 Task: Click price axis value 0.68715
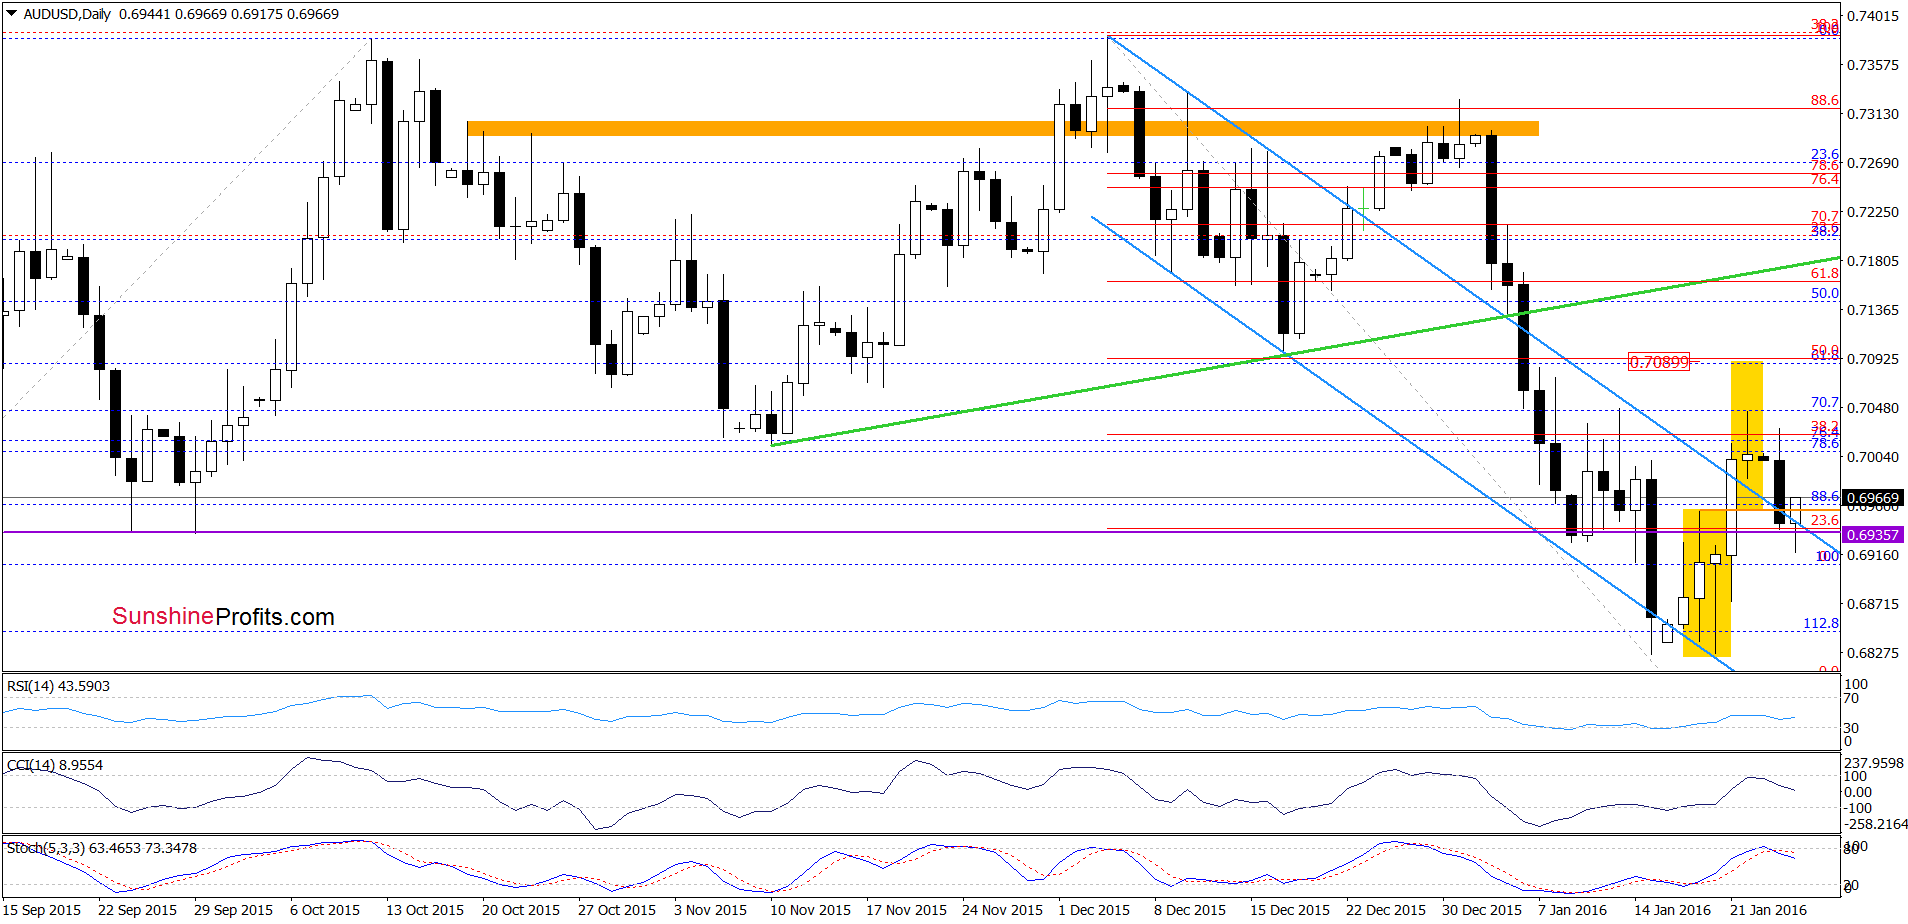[x=1872, y=604]
